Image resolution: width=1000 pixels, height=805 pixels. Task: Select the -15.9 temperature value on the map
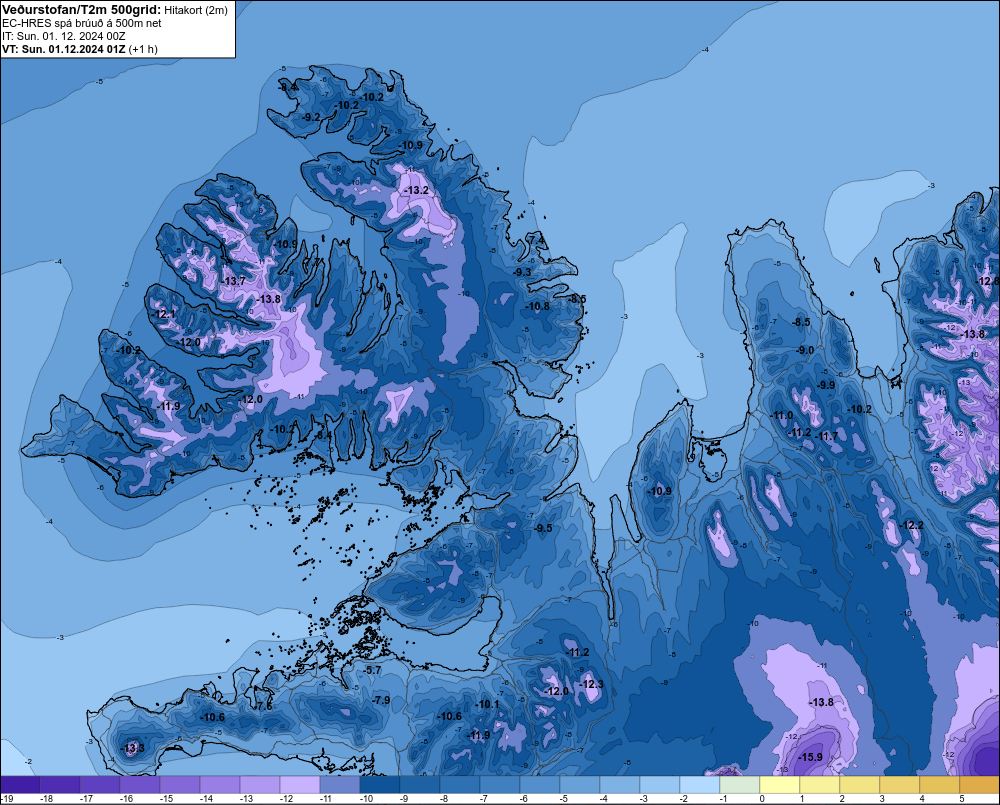pos(811,757)
